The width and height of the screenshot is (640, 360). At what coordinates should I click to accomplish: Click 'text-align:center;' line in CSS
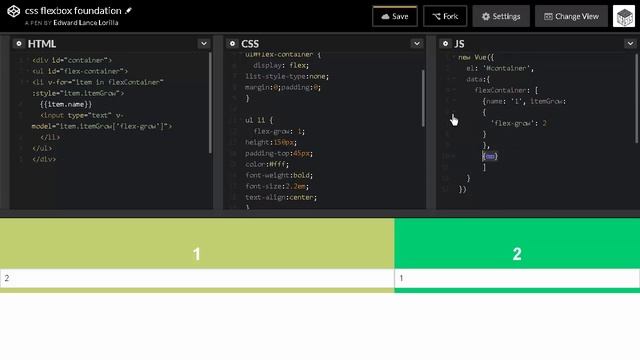281,197
